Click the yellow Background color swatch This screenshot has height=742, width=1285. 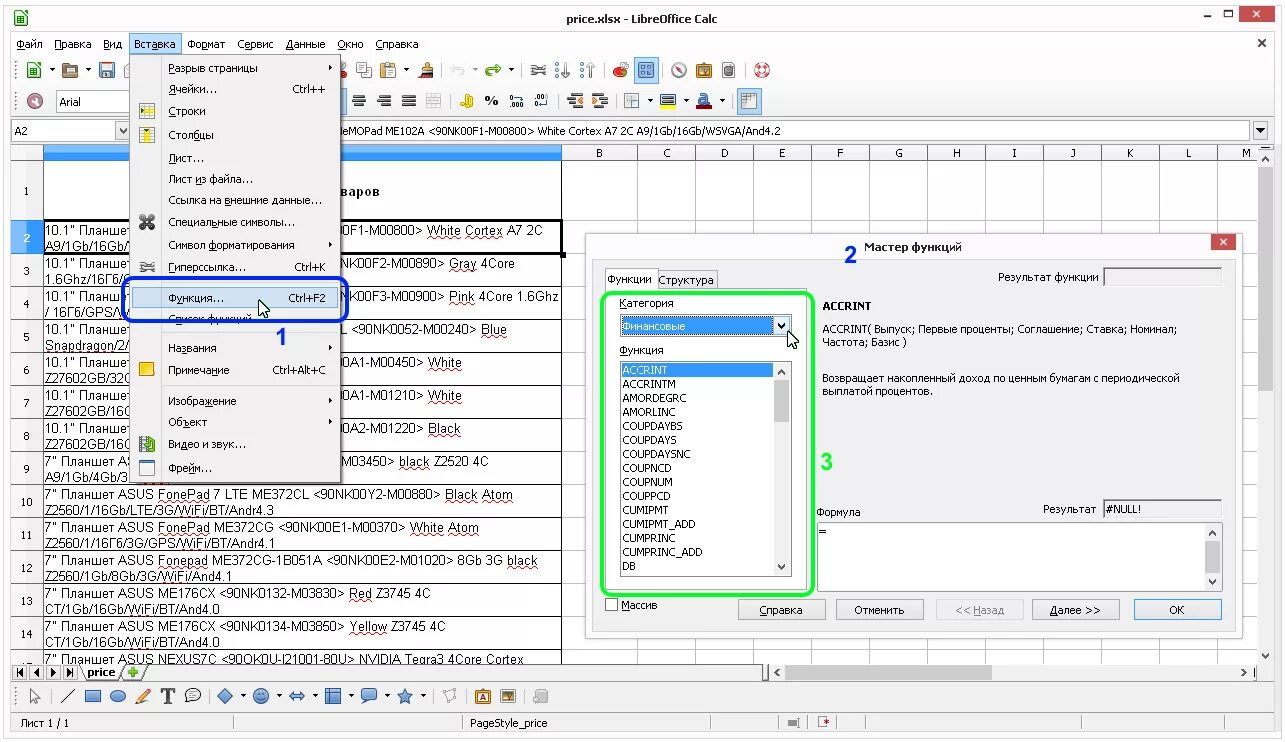(667, 101)
